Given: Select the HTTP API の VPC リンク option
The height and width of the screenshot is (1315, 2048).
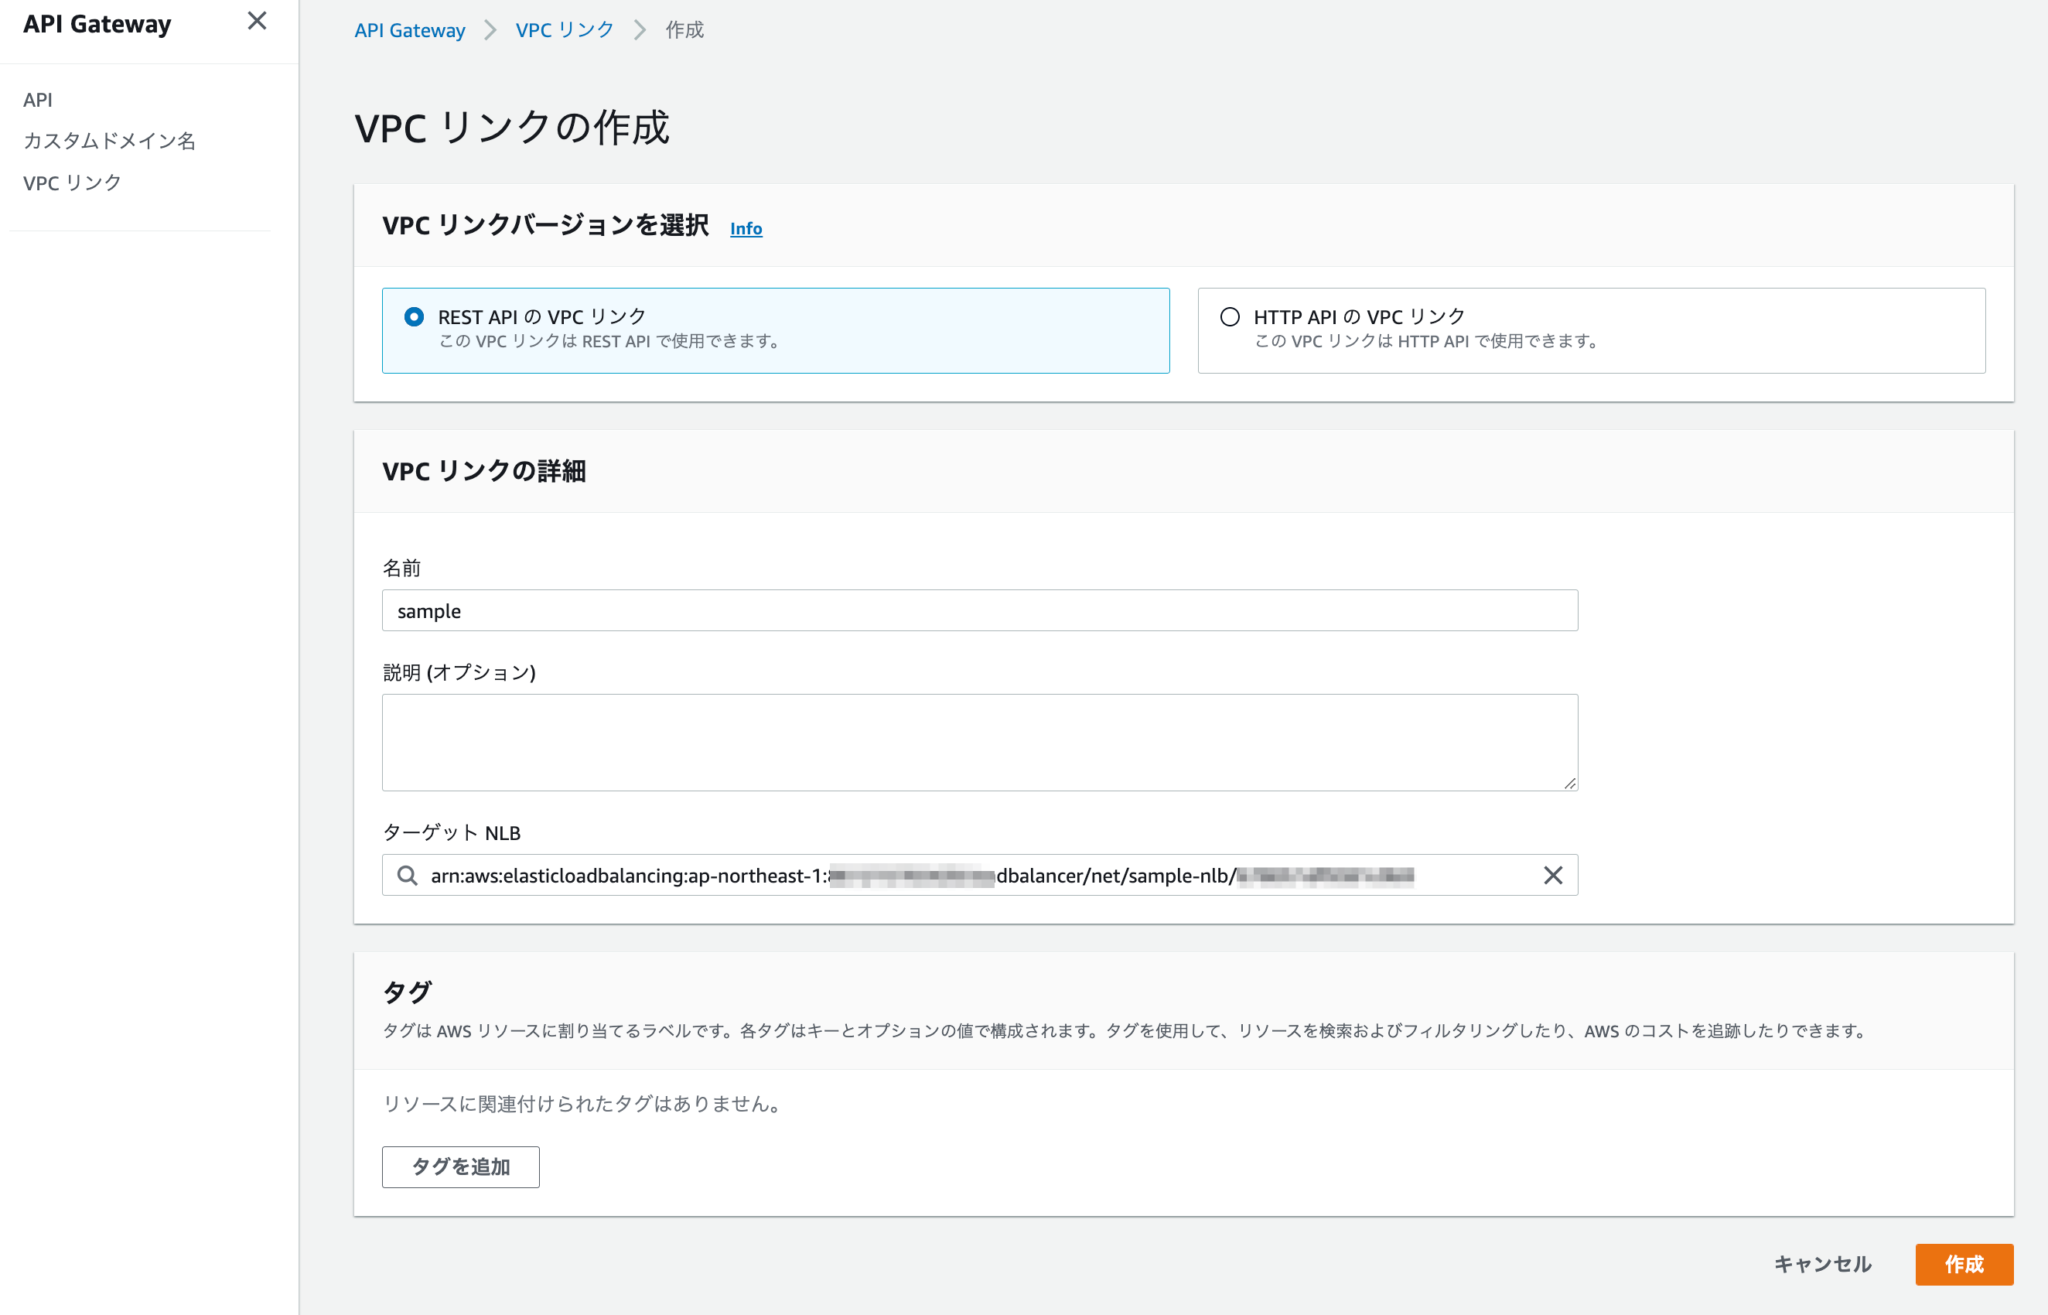Looking at the screenshot, I should [1229, 316].
